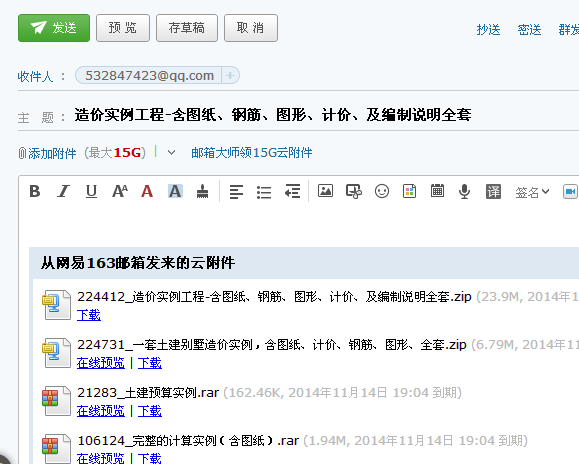Click 在线预览 for 21283_土建预算实例.rar
This screenshot has height=464, width=579.
(101, 411)
